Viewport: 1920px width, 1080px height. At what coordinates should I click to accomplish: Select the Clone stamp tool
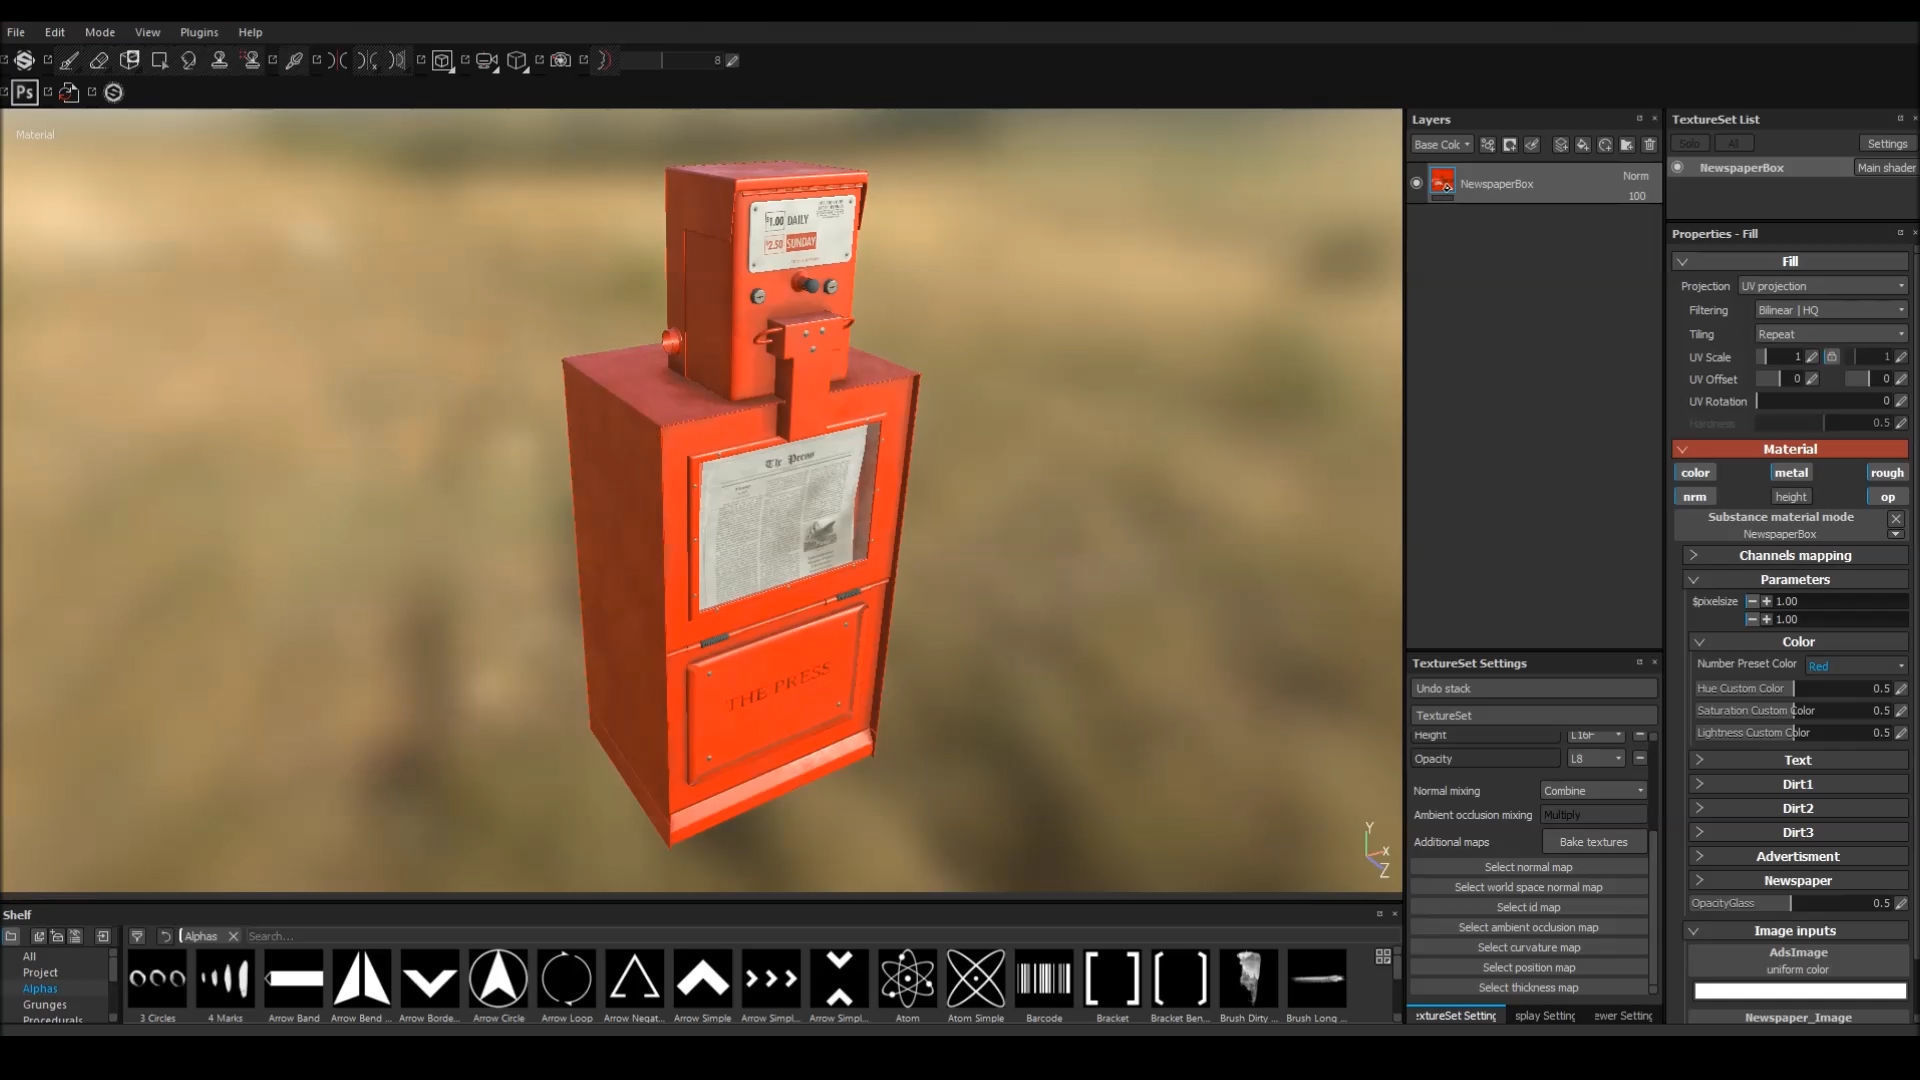[219, 61]
